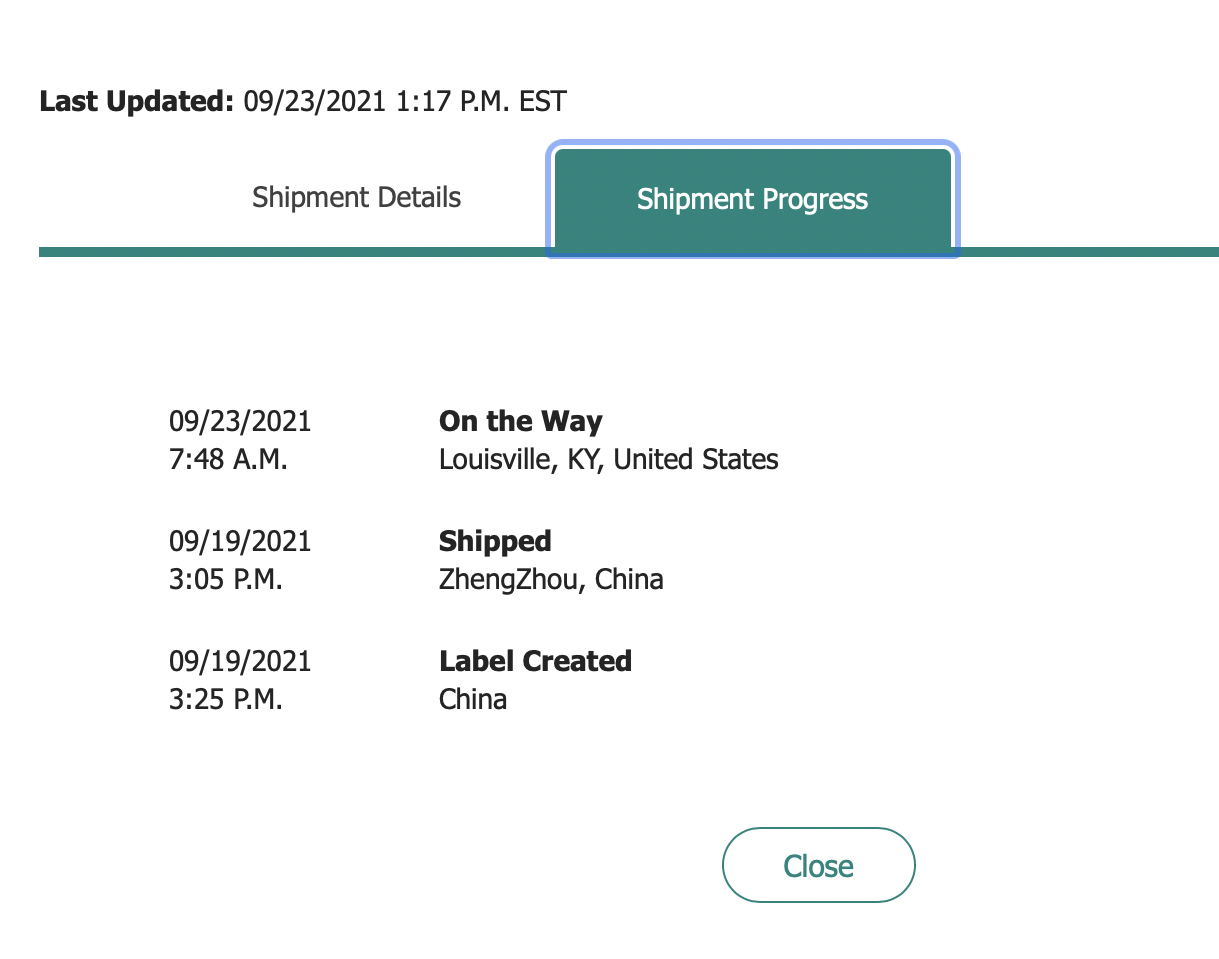This screenshot has height=959, width=1219.
Task: Click the On the Way status
Action: coord(520,421)
